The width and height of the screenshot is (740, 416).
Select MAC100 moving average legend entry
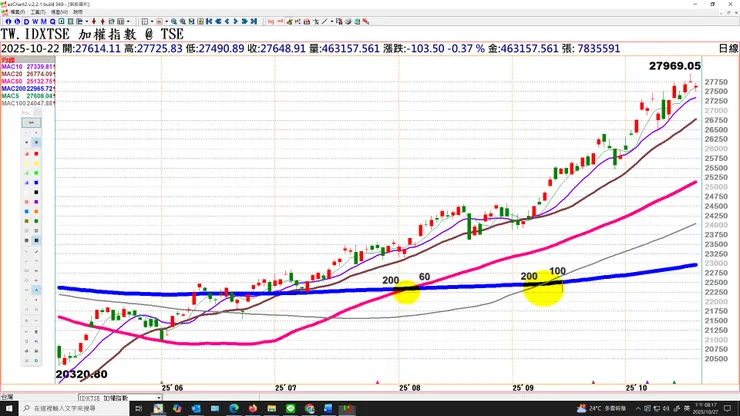click(x=28, y=103)
